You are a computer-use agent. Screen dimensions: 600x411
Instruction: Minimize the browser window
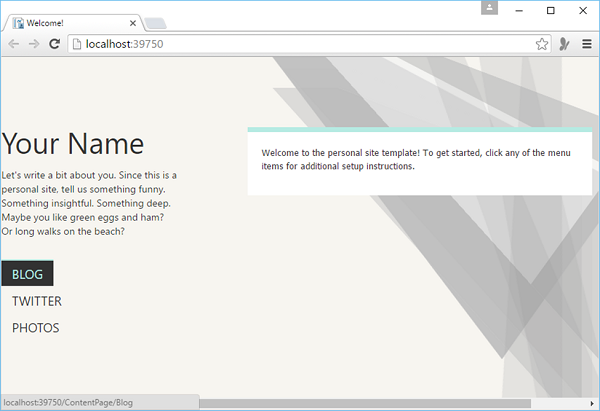coord(518,10)
